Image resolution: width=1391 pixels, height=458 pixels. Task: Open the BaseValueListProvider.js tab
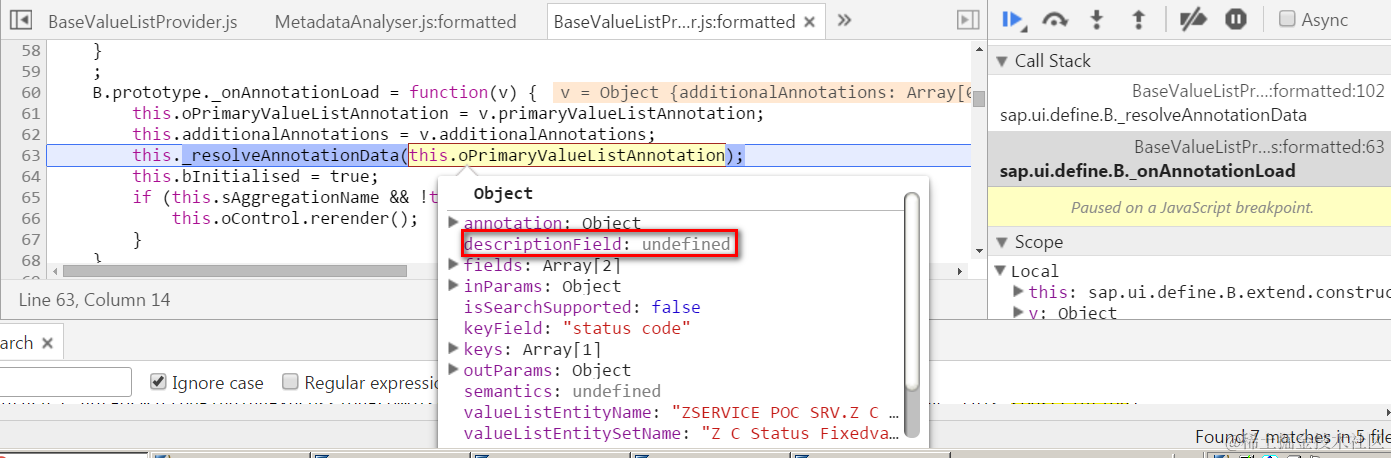[143, 21]
